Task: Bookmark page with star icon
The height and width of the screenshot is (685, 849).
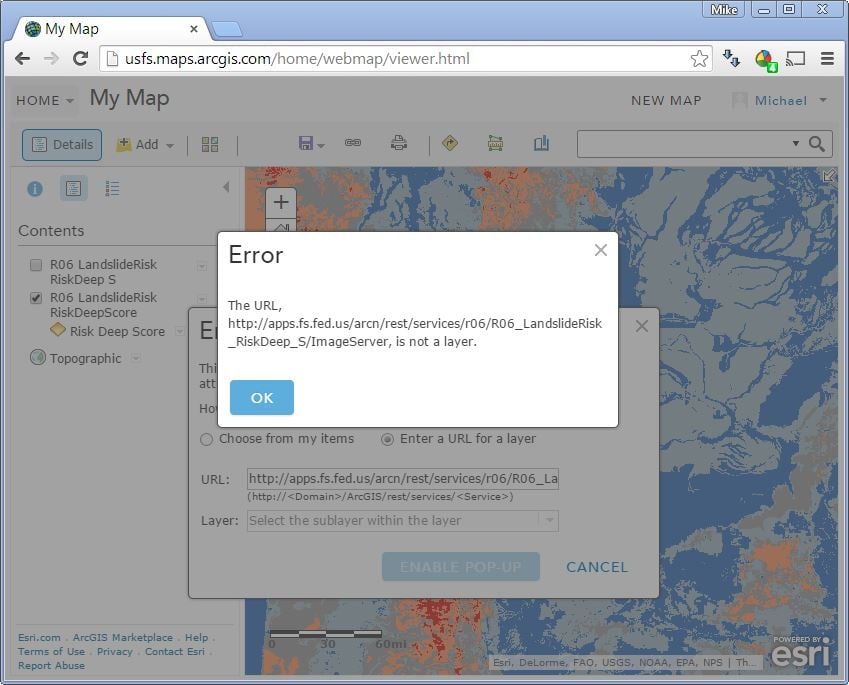Action: tap(699, 58)
